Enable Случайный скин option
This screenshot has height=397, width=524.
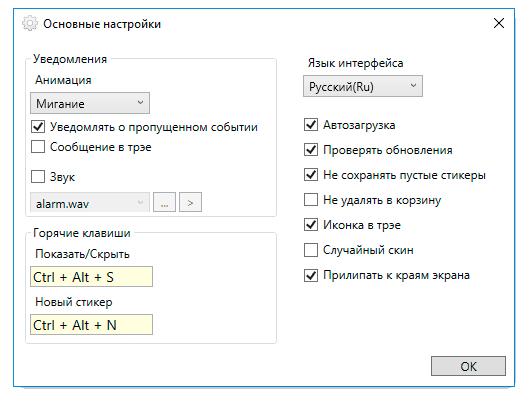[311, 250]
